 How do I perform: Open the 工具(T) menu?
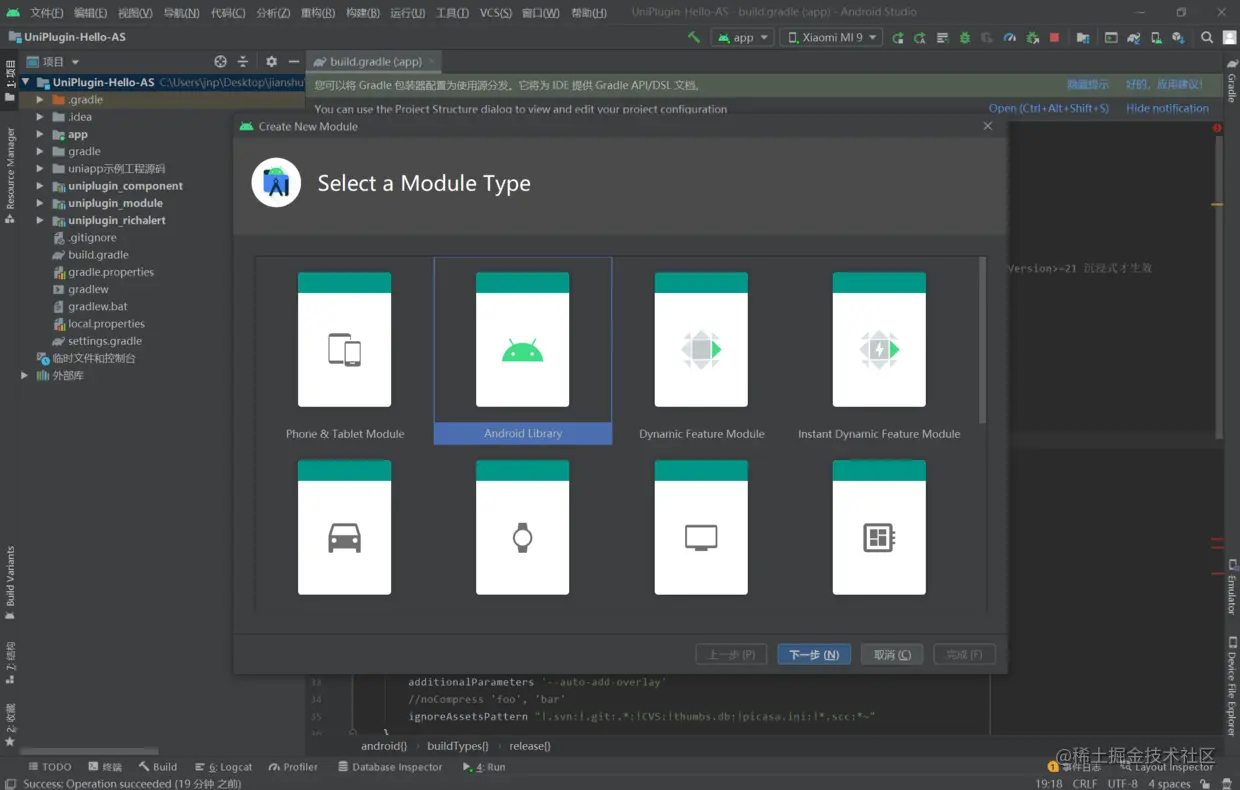452,13
